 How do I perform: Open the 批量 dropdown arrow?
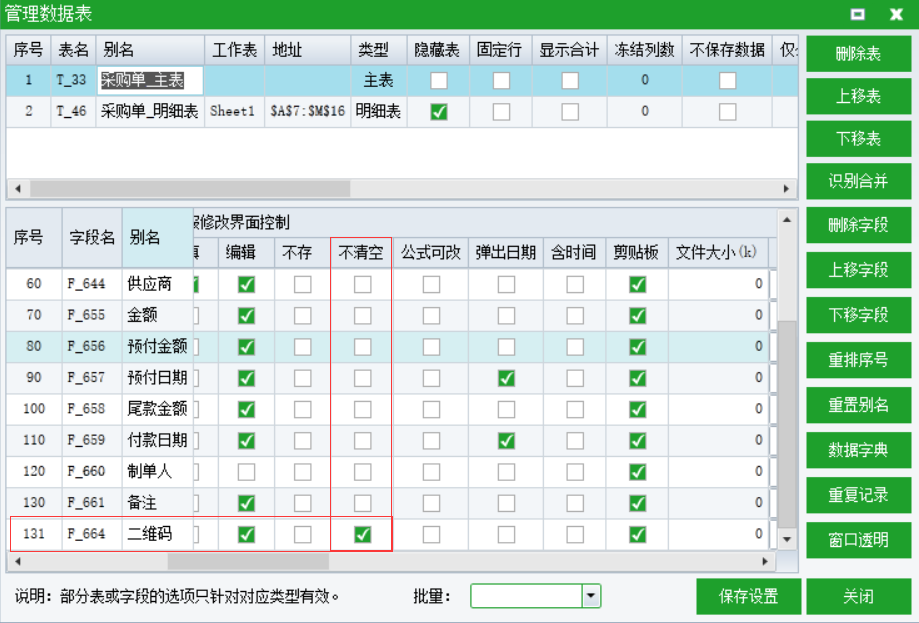pyautogui.click(x=591, y=597)
